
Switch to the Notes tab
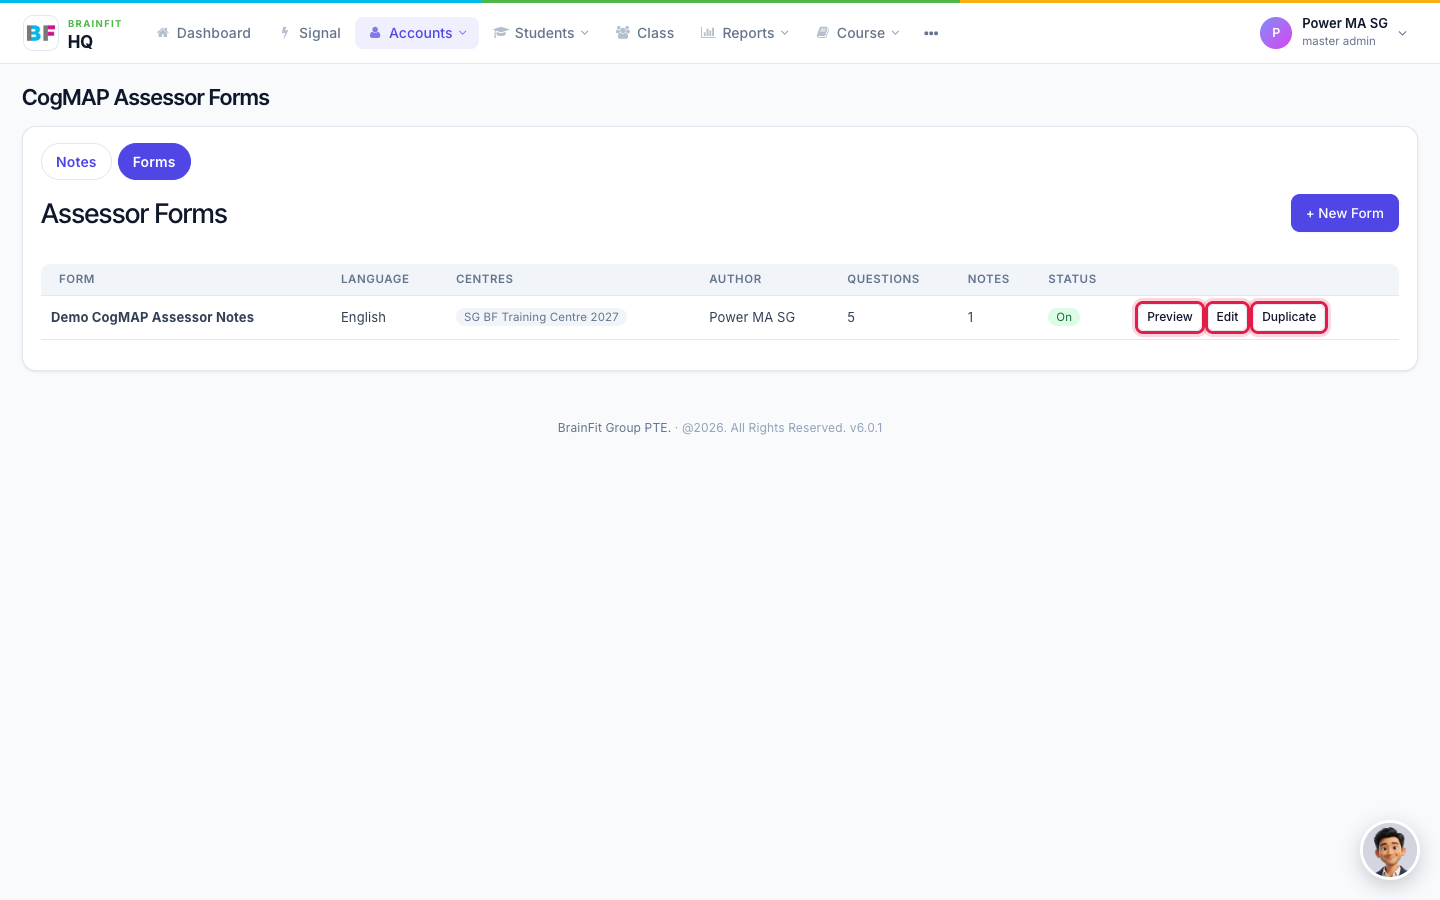click(76, 162)
